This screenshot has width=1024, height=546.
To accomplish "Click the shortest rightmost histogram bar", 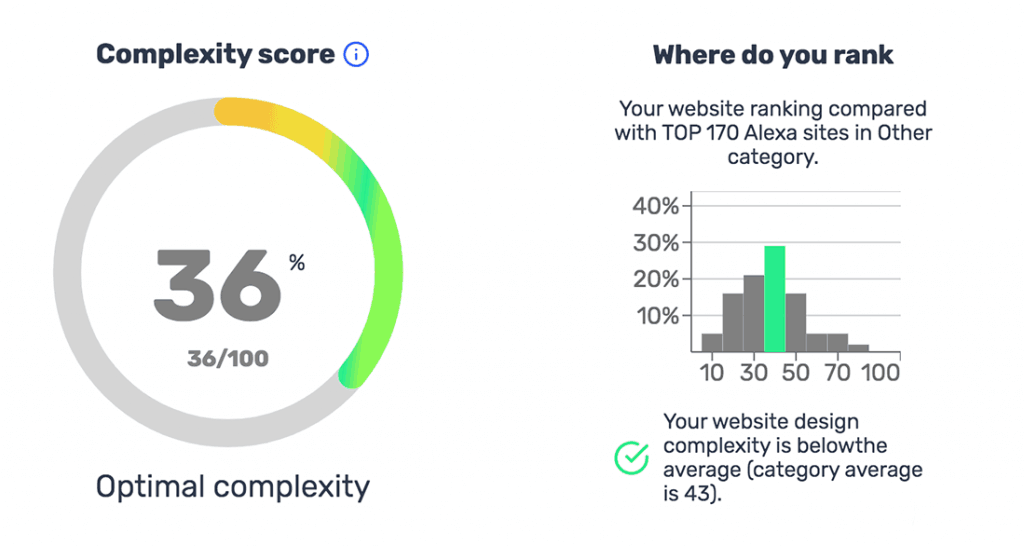I will pos(858,348).
